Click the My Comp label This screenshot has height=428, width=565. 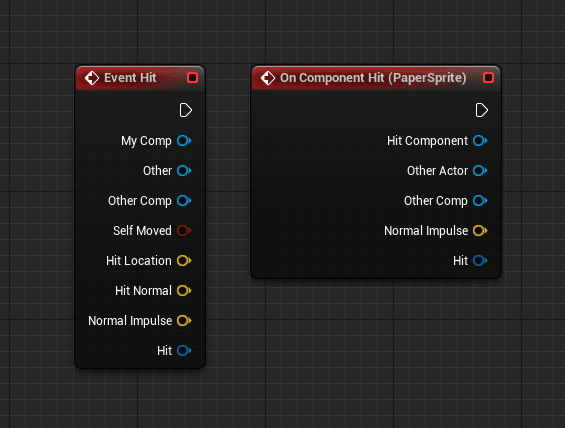[146, 141]
